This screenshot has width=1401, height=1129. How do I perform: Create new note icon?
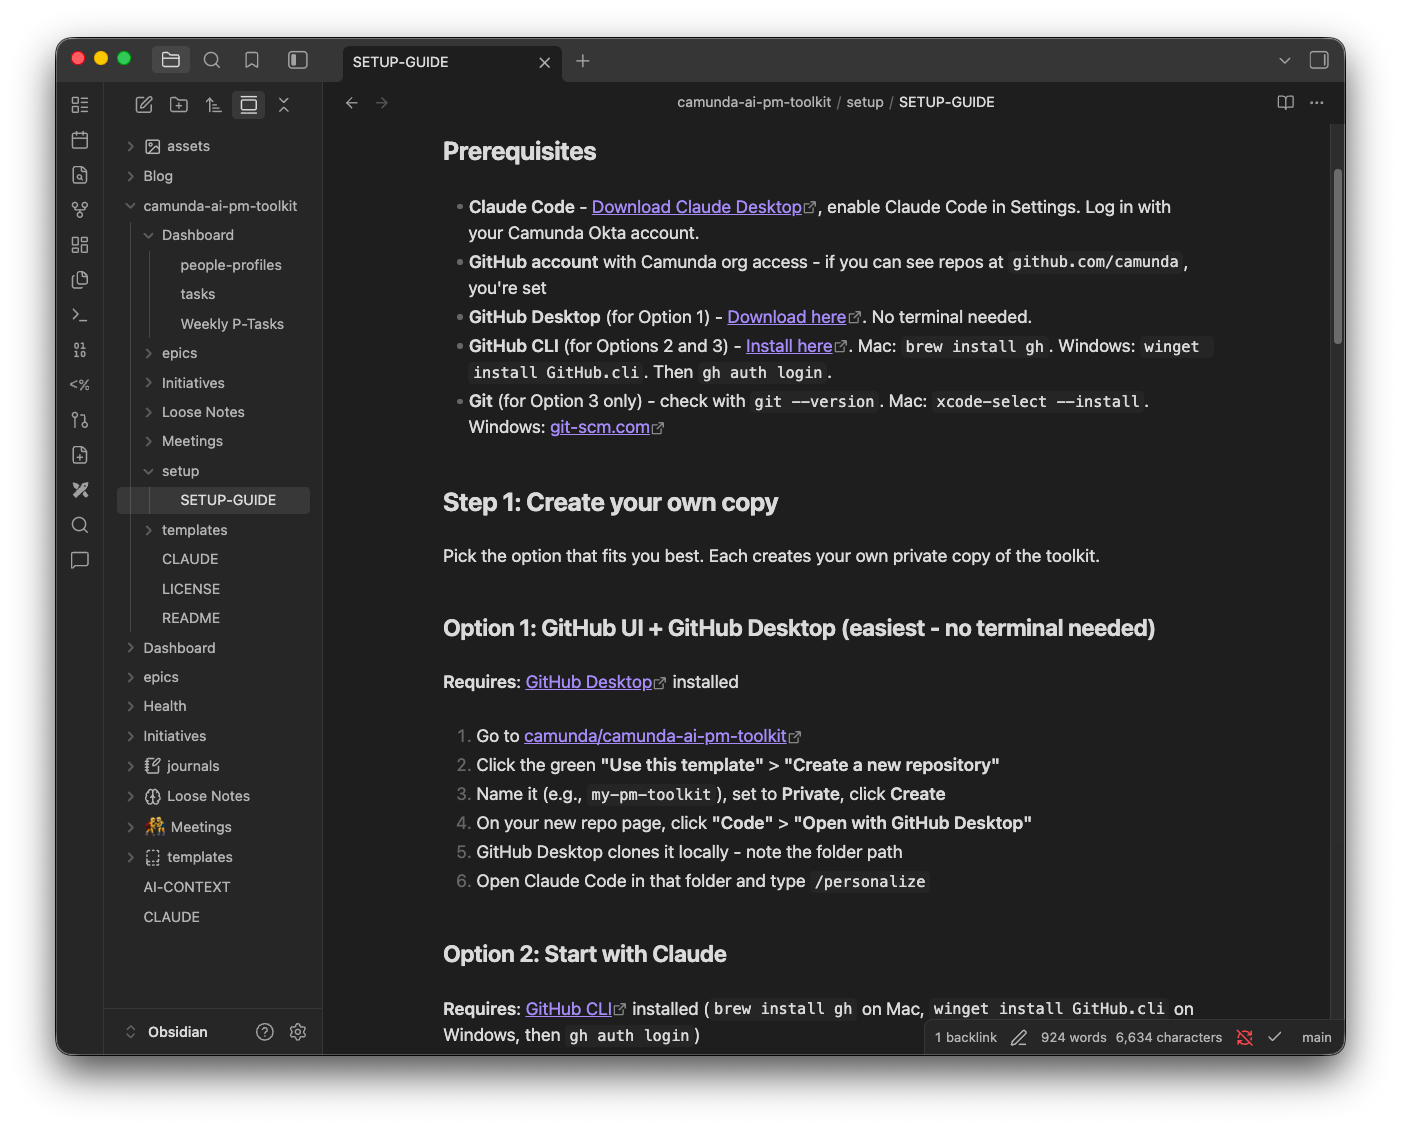pyautogui.click(x=144, y=104)
